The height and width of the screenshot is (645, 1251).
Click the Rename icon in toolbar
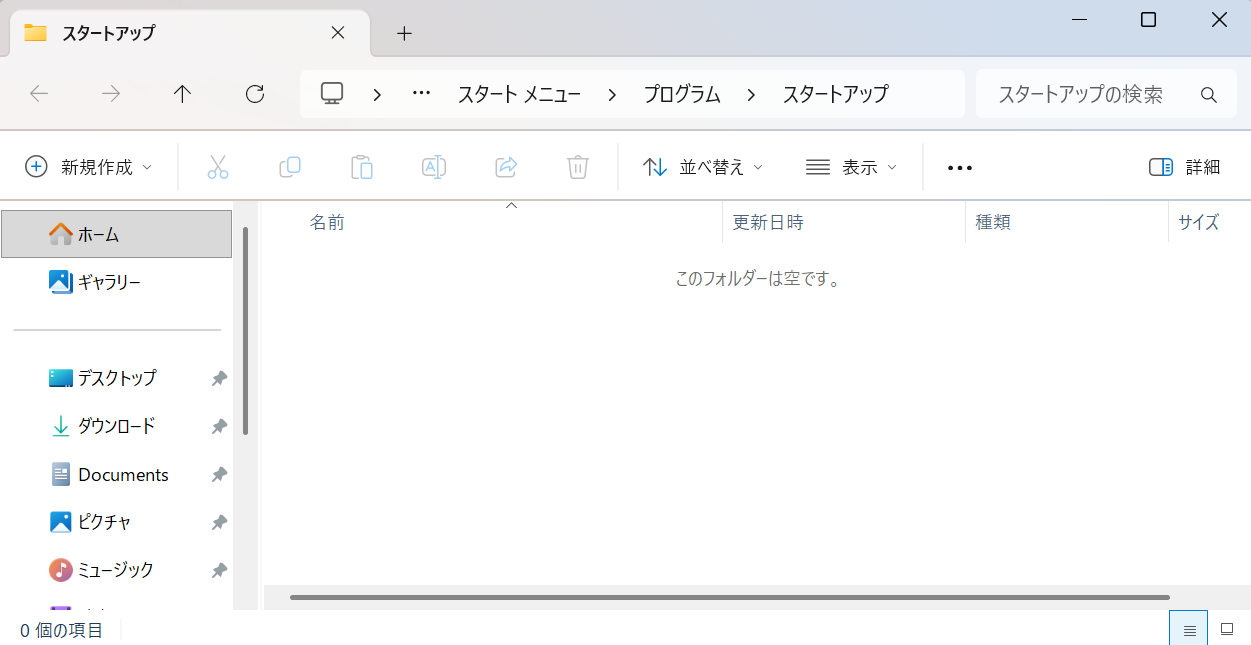coord(434,167)
